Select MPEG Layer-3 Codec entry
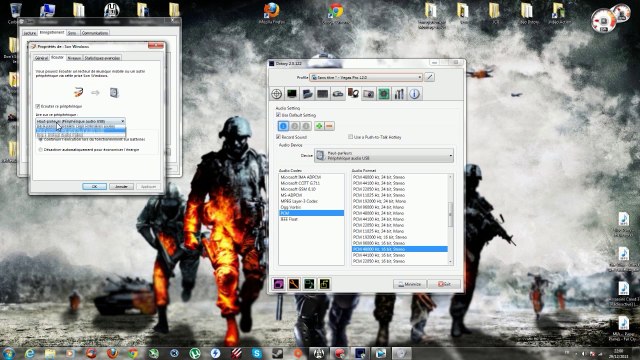The image size is (640, 360). 311,201
